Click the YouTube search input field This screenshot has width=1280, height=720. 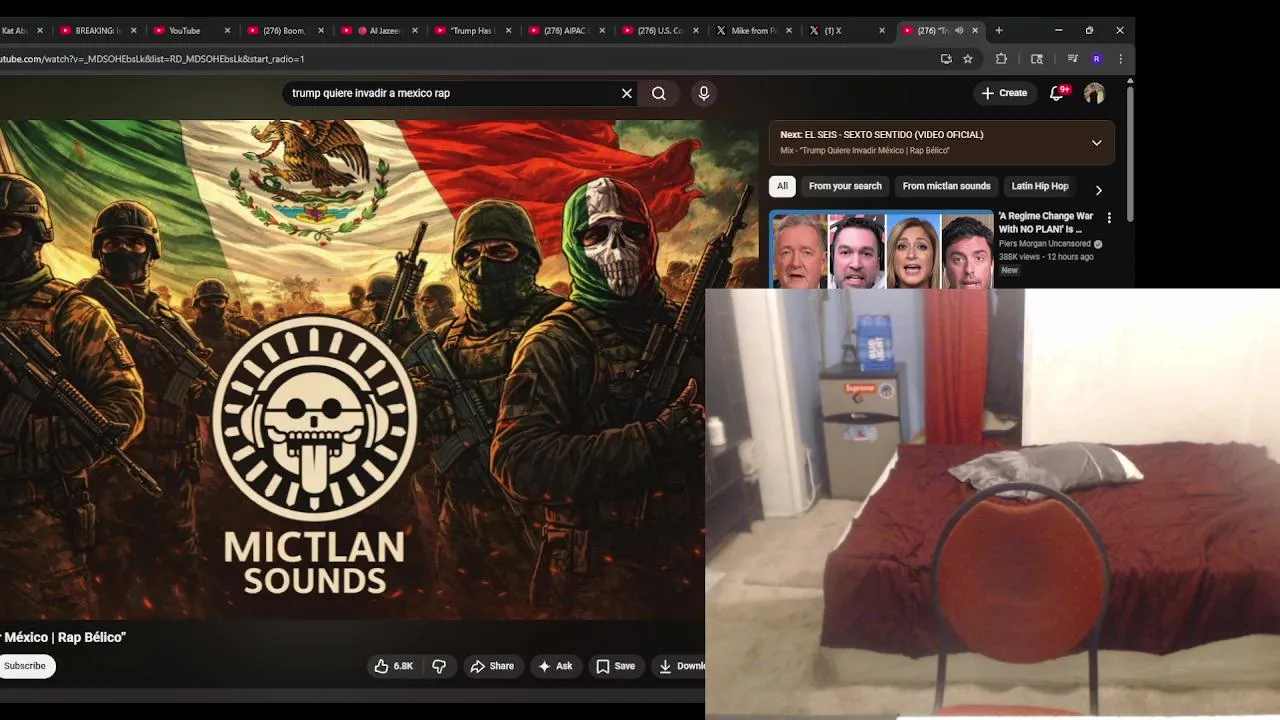click(x=450, y=93)
